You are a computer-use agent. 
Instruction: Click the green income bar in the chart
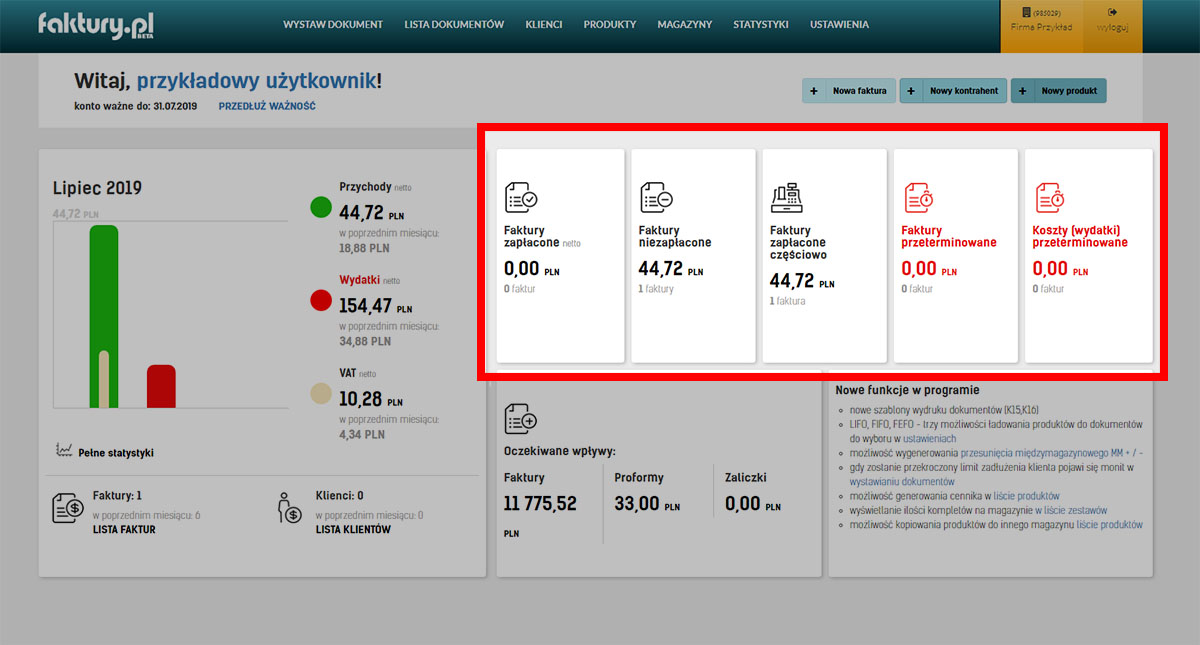click(x=104, y=315)
